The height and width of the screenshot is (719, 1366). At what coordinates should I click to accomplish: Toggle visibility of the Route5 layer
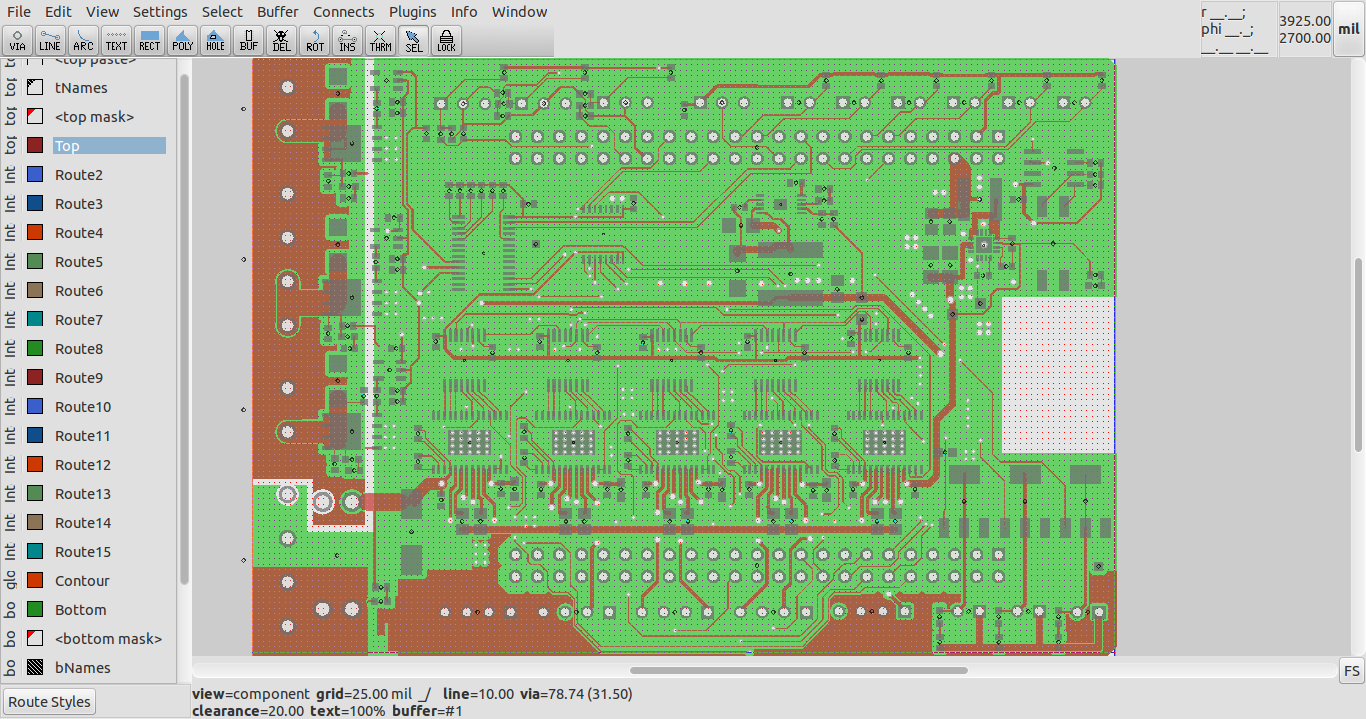coord(33,261)
